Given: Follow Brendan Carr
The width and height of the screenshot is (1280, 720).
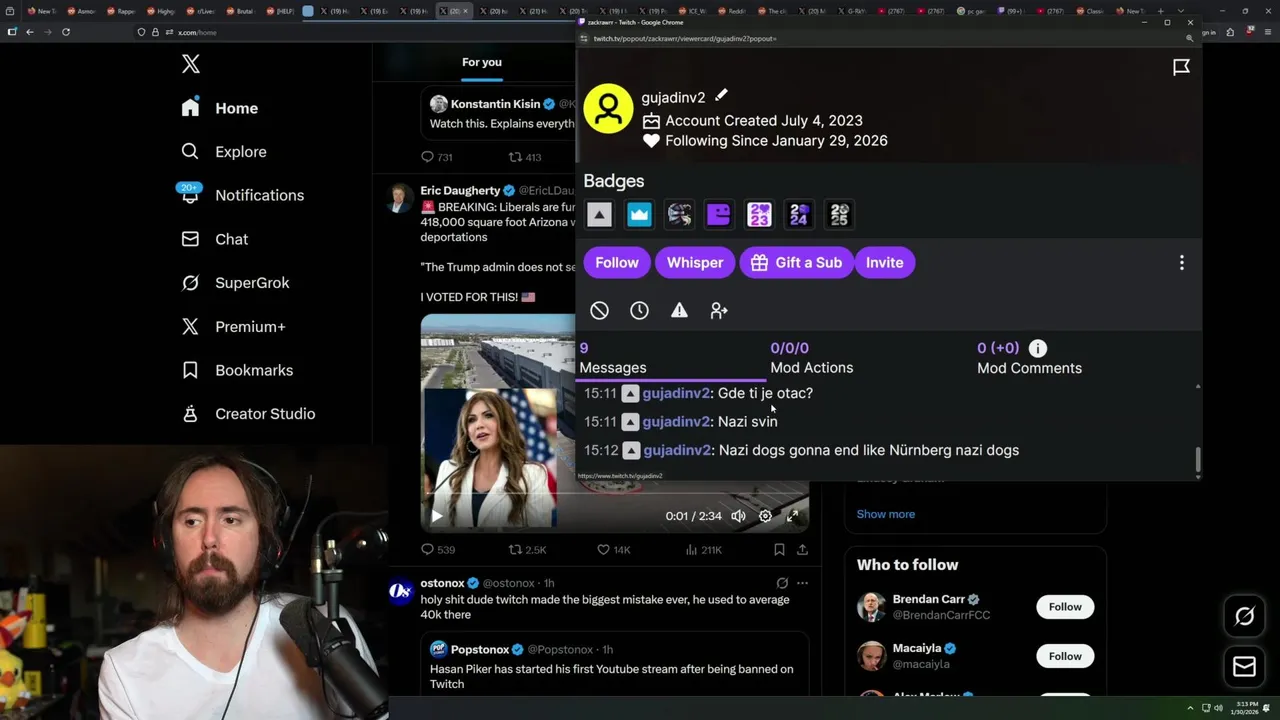Looking at the screenshot, I should coord(1065,607).
